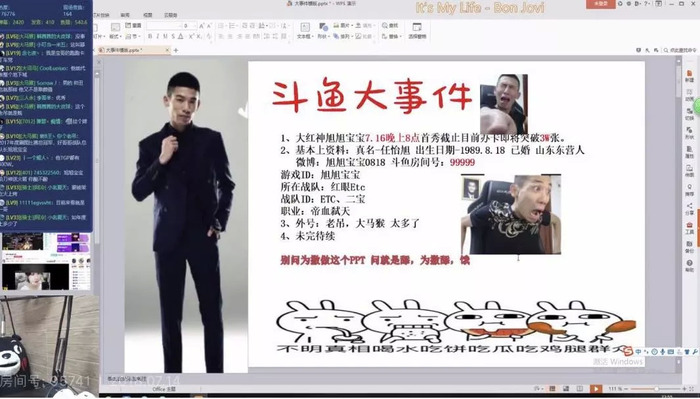Start the slideshow with the orange play button

coord(595,389)
